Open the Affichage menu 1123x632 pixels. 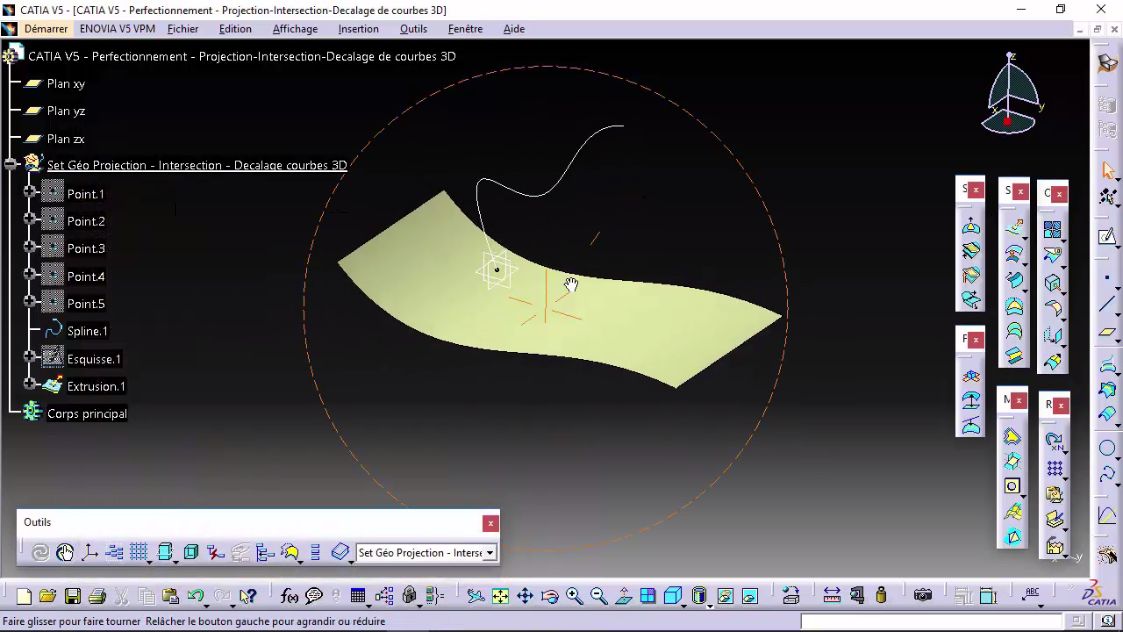coord(295,29)
